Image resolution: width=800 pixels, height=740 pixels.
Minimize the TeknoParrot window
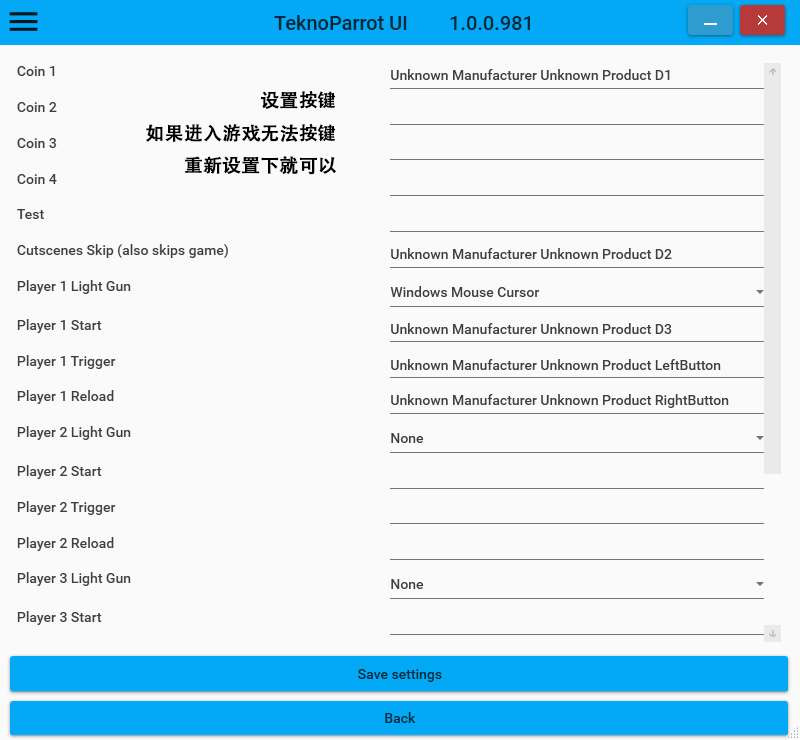710,21
